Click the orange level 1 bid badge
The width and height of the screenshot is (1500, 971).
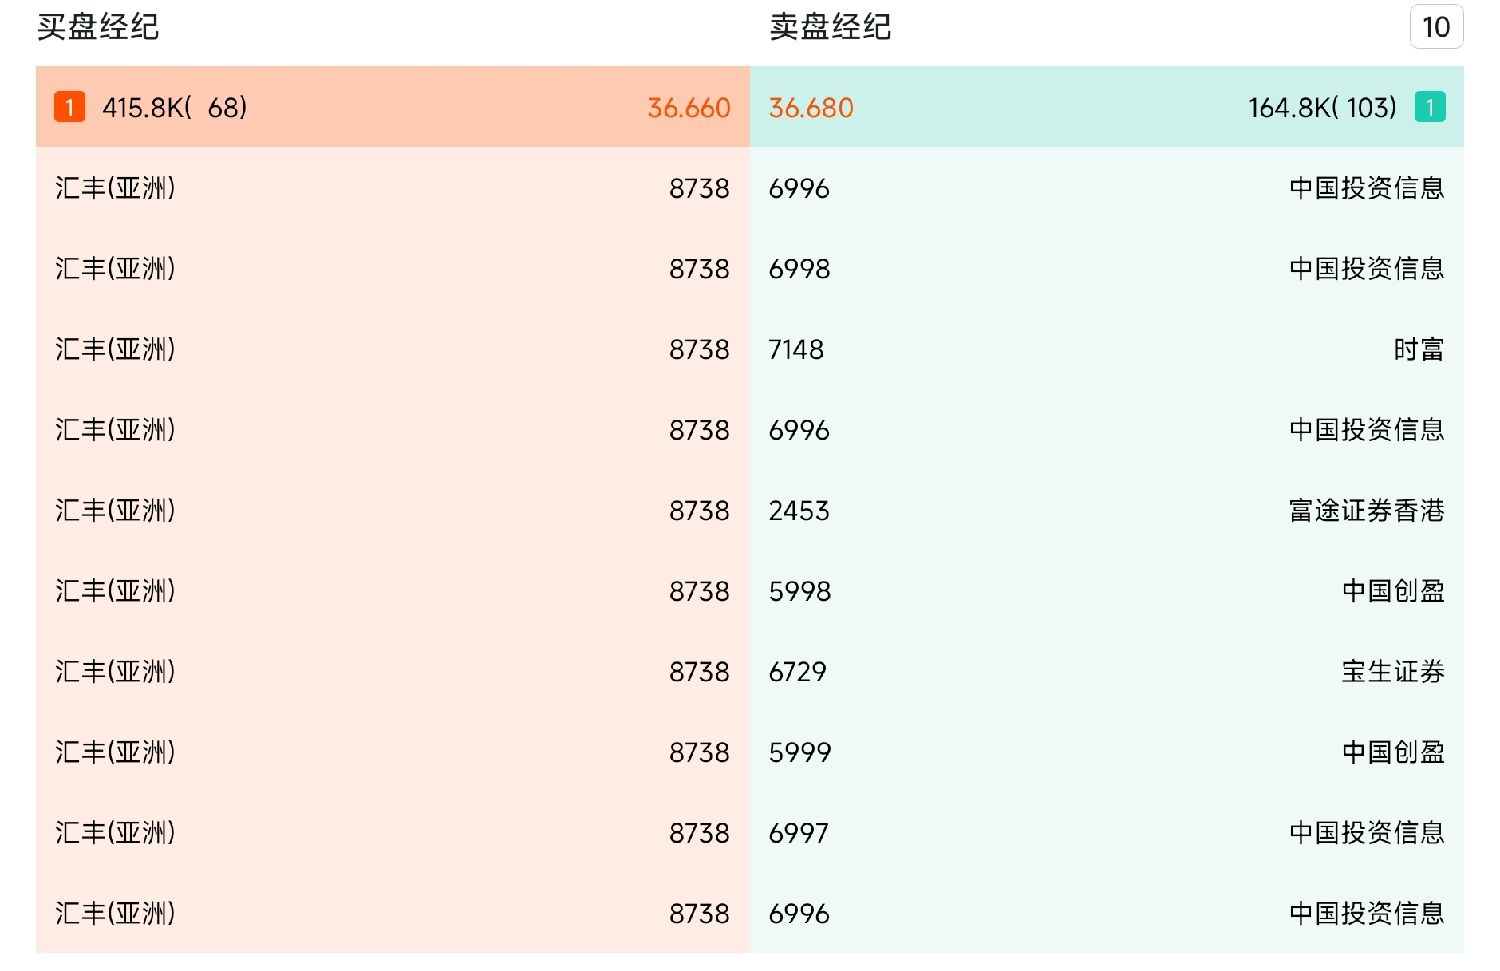coord(69,107)
